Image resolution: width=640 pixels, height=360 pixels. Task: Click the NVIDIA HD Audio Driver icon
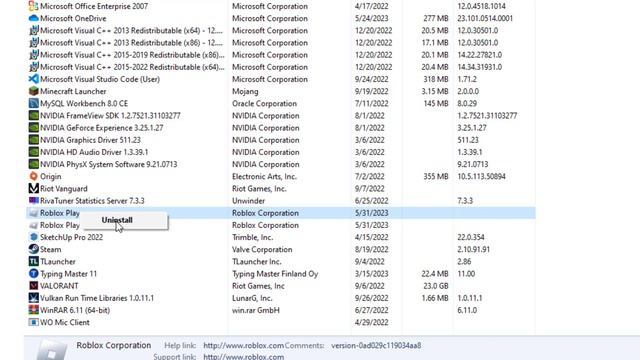pos(33,152)
